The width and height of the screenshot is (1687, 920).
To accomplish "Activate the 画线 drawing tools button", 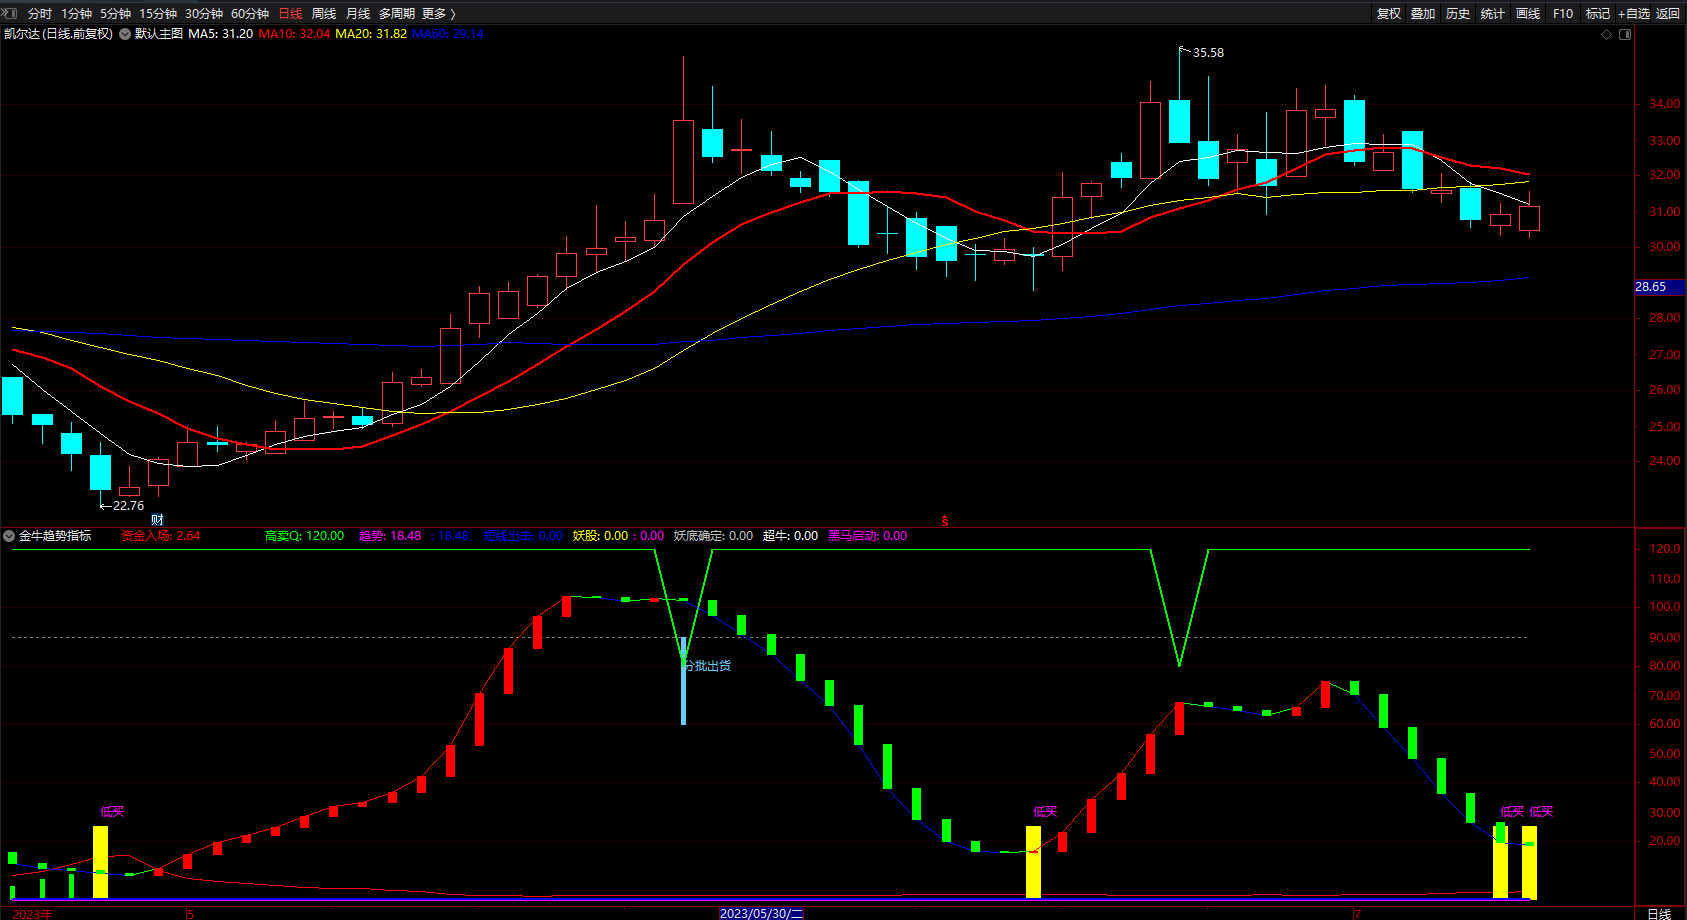I will (1528, 13).
